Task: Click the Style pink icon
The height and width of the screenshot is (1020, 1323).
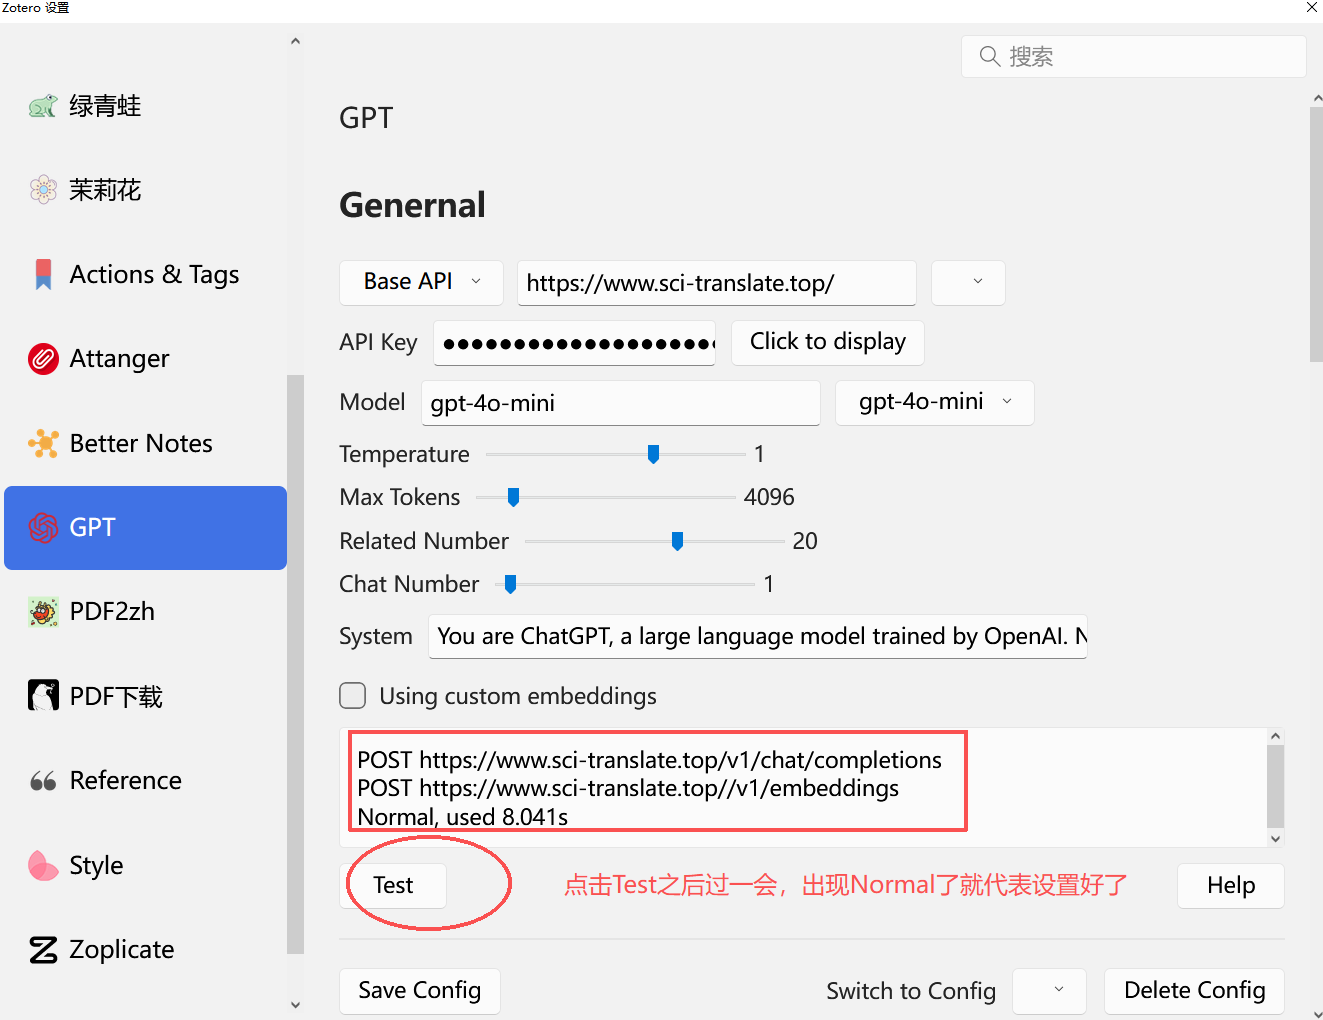Action: pos(43,865)
